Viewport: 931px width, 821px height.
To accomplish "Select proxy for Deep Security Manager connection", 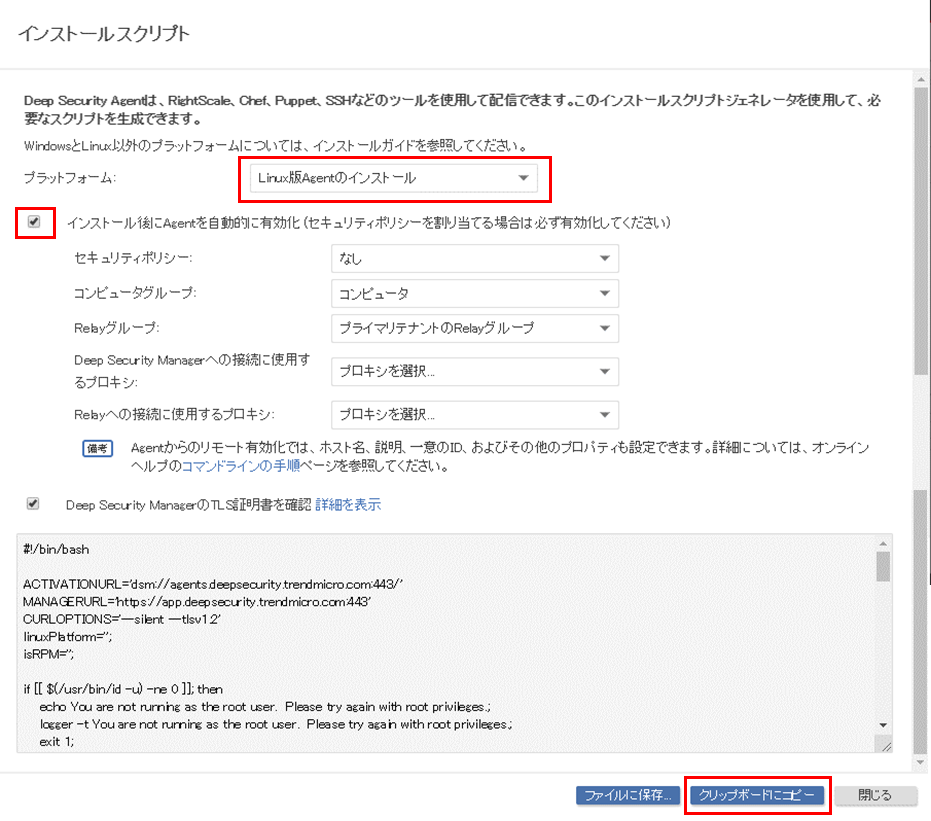I will [474, 371].
